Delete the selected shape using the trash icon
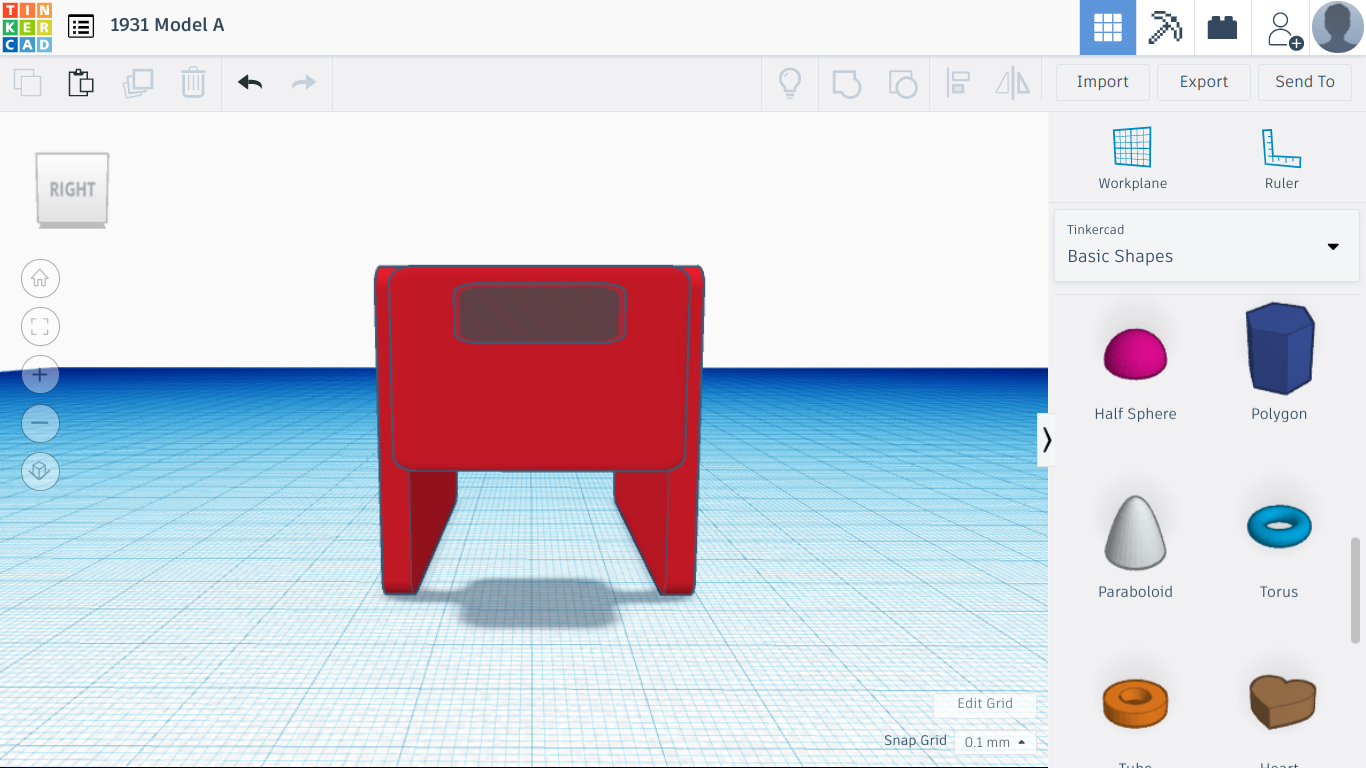 (192, 83)
